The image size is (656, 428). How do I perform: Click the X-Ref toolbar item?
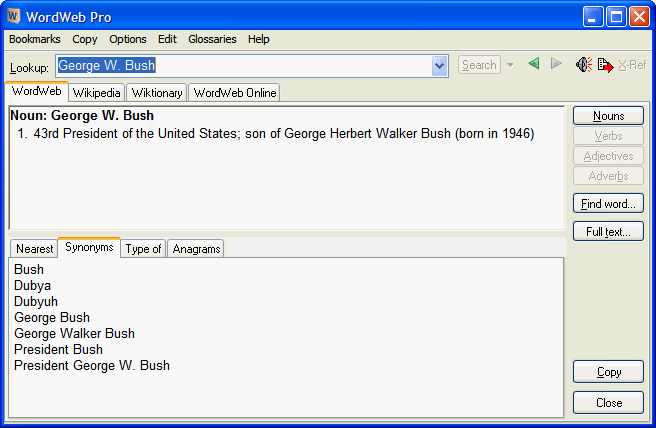tap(632, 65)
